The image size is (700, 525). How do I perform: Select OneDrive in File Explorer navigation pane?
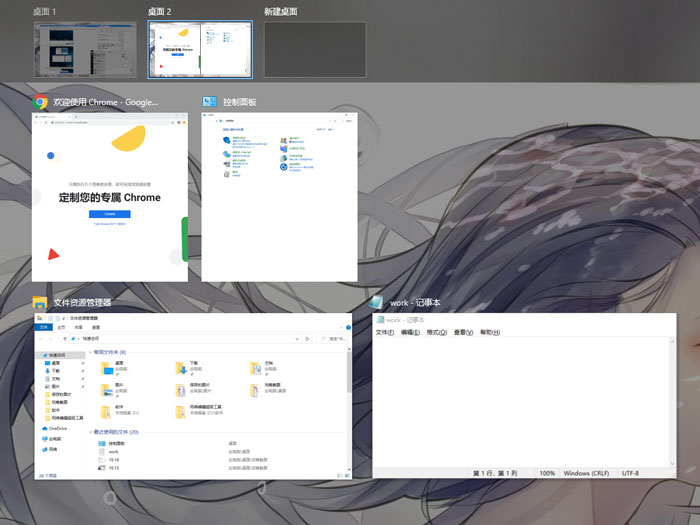pyautogui.click(x=54, y=428)
